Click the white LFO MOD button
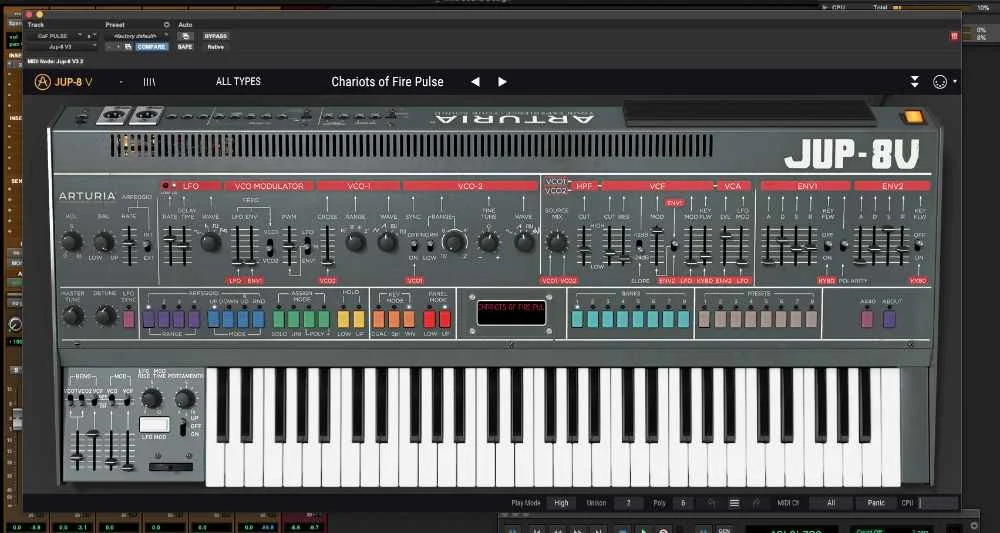The height and width of the screenshot is (533, 1000). pos(154,424)
